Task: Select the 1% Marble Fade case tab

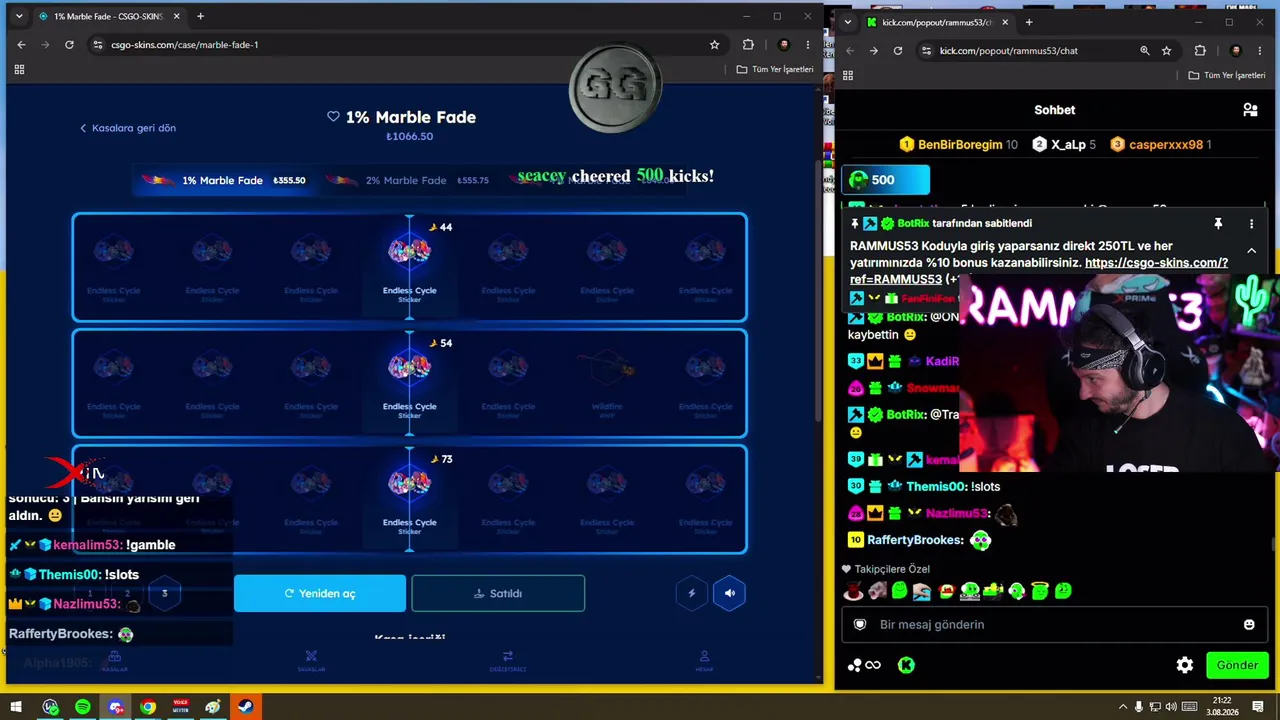Action: click(x=223, y=180)
